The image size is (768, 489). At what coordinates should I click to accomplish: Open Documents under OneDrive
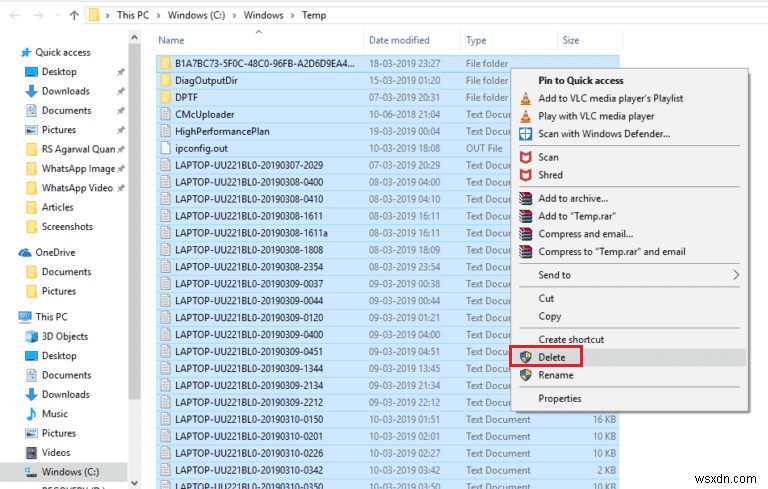point(66,271)
